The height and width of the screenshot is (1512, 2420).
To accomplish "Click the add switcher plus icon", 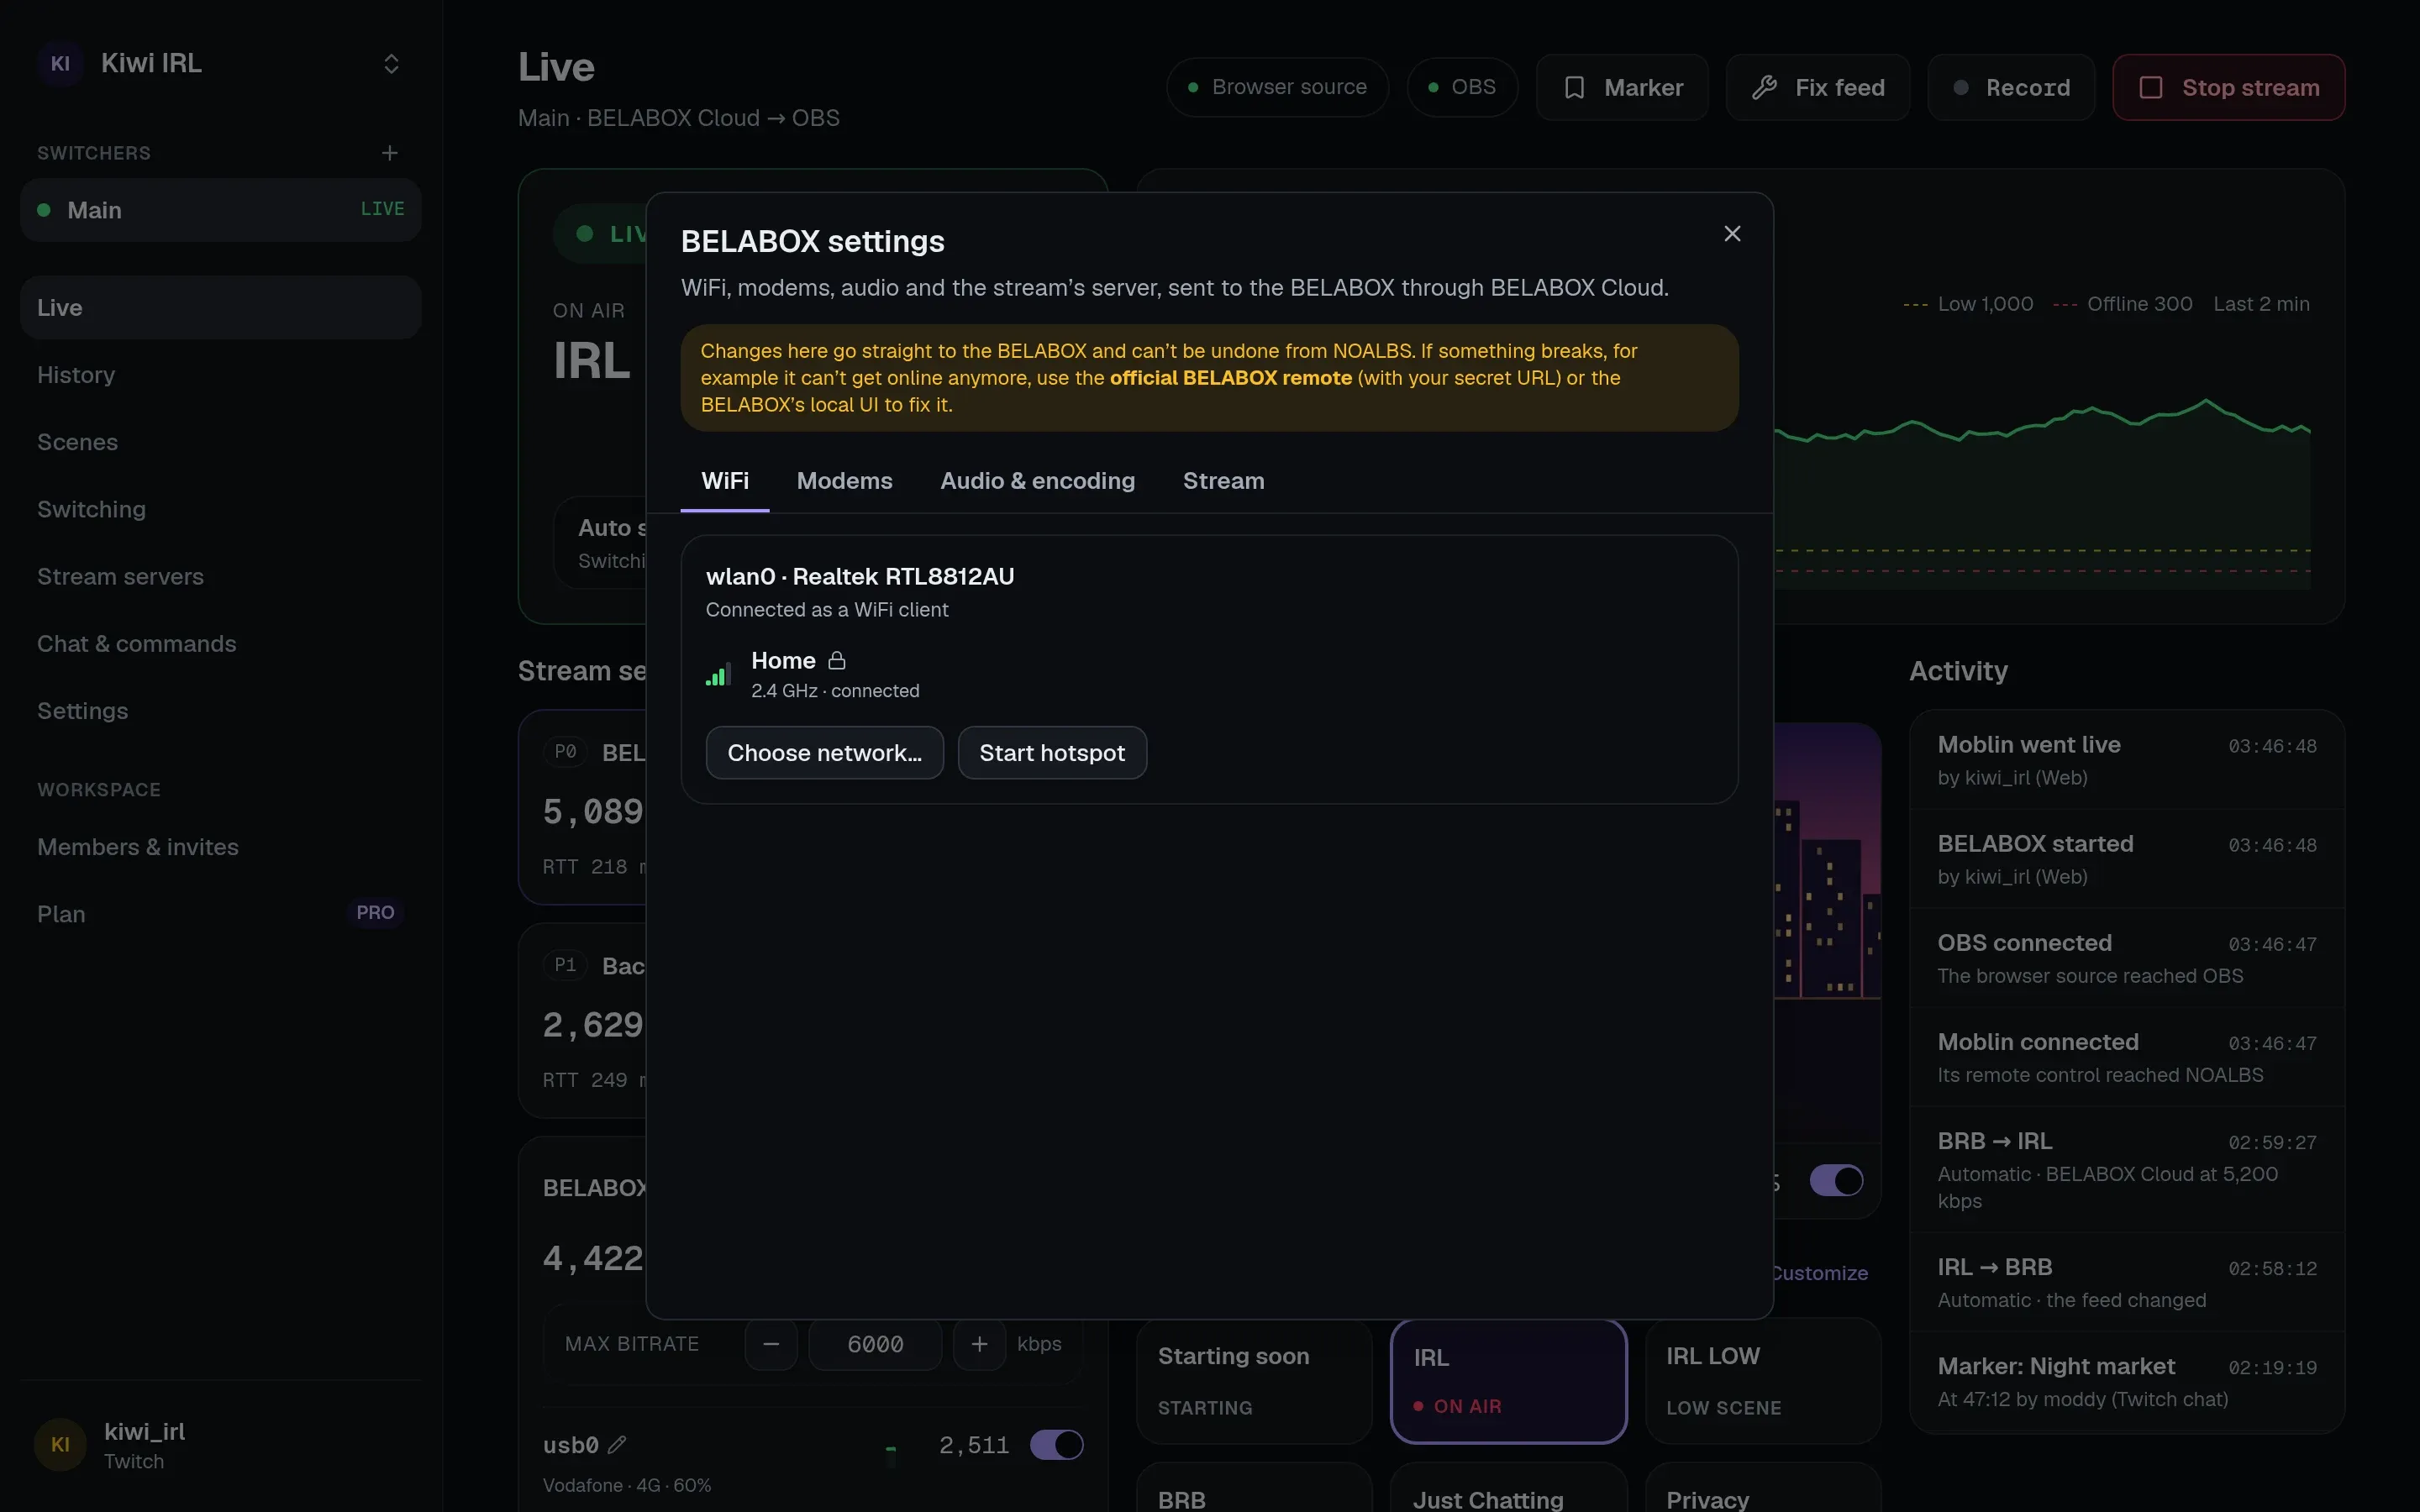I will (x=390, y=153).
